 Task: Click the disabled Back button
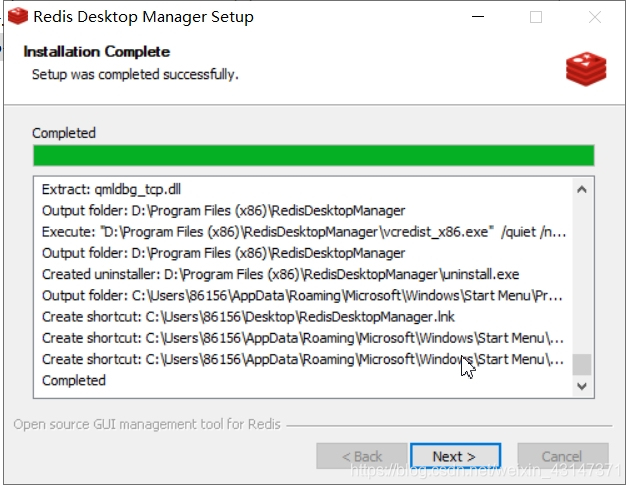point(362,456)
